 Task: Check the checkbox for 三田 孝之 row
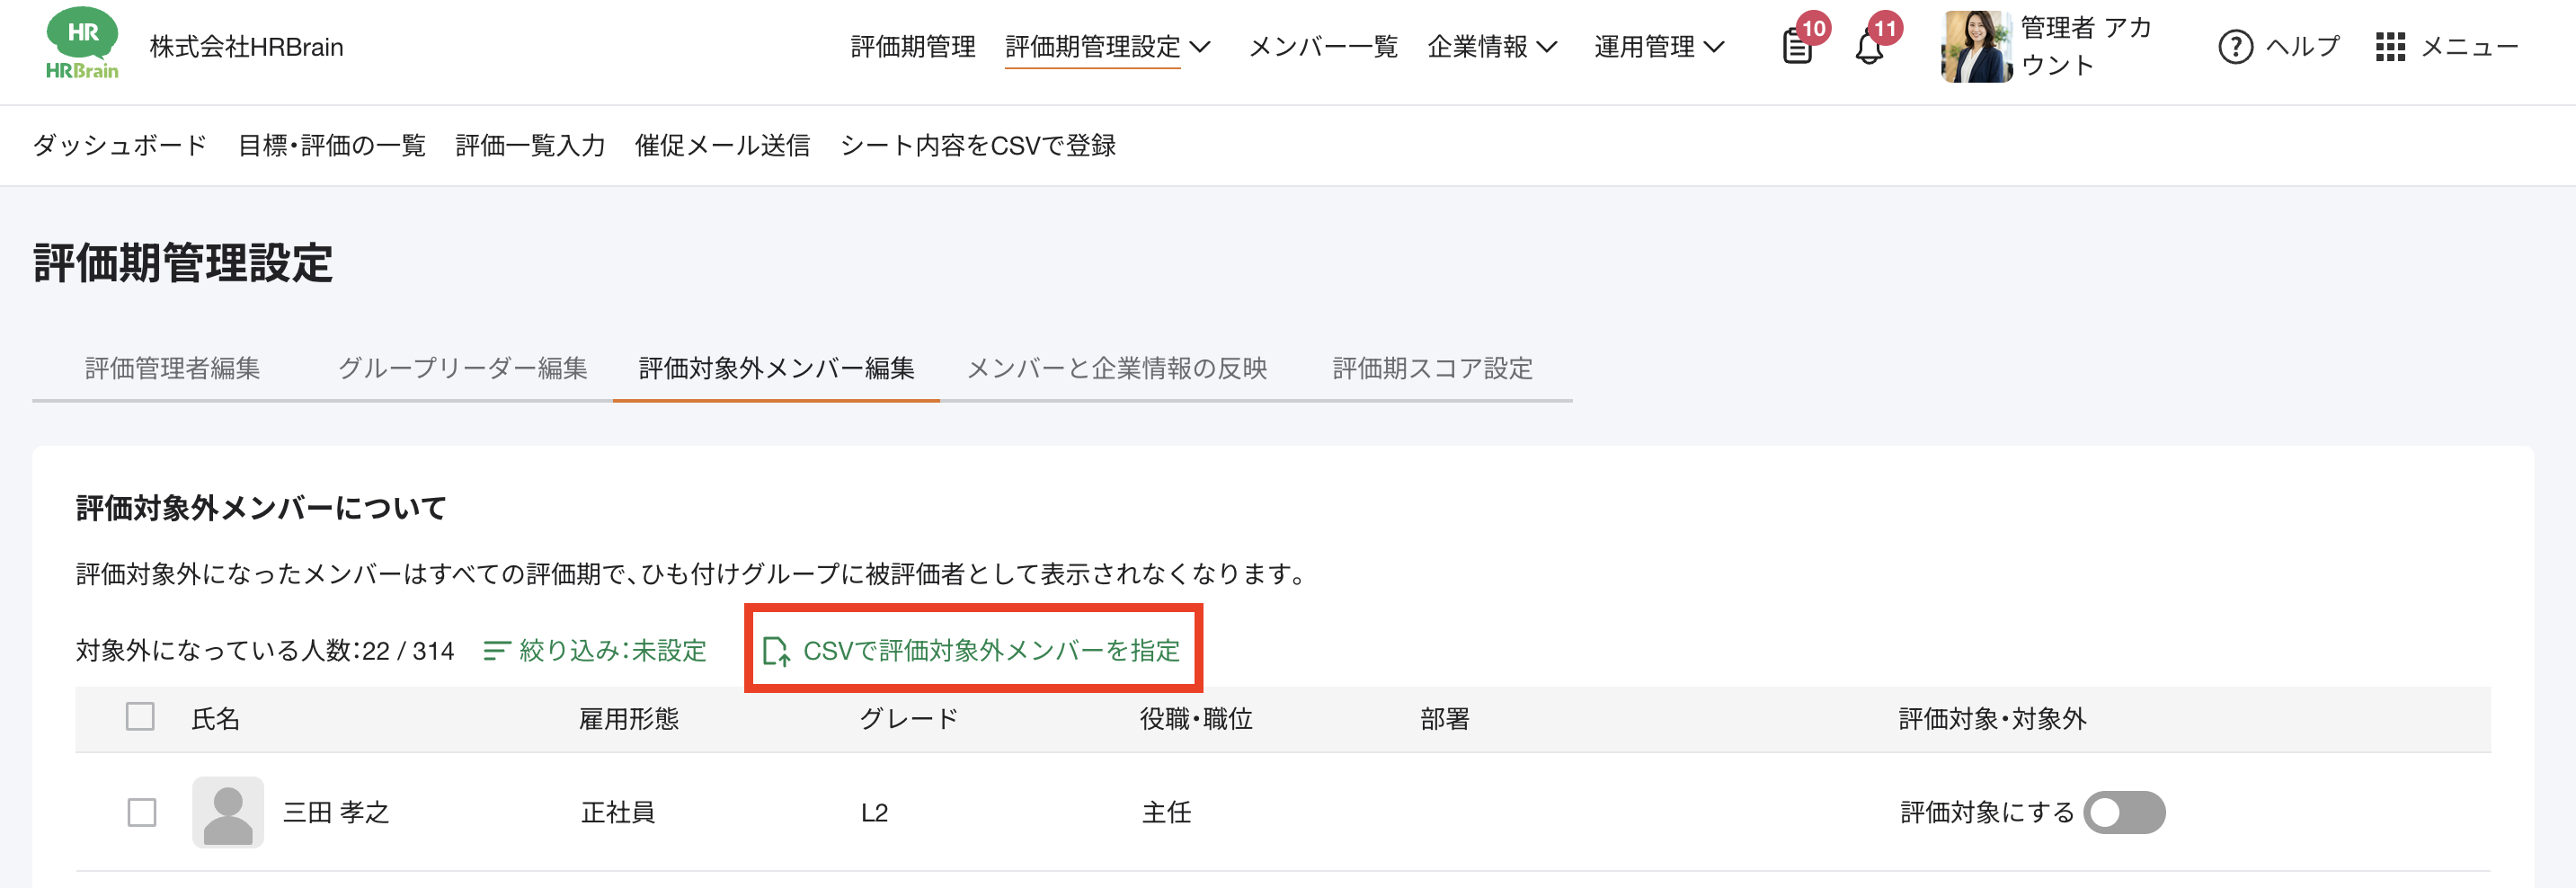[x=142, y=812]
